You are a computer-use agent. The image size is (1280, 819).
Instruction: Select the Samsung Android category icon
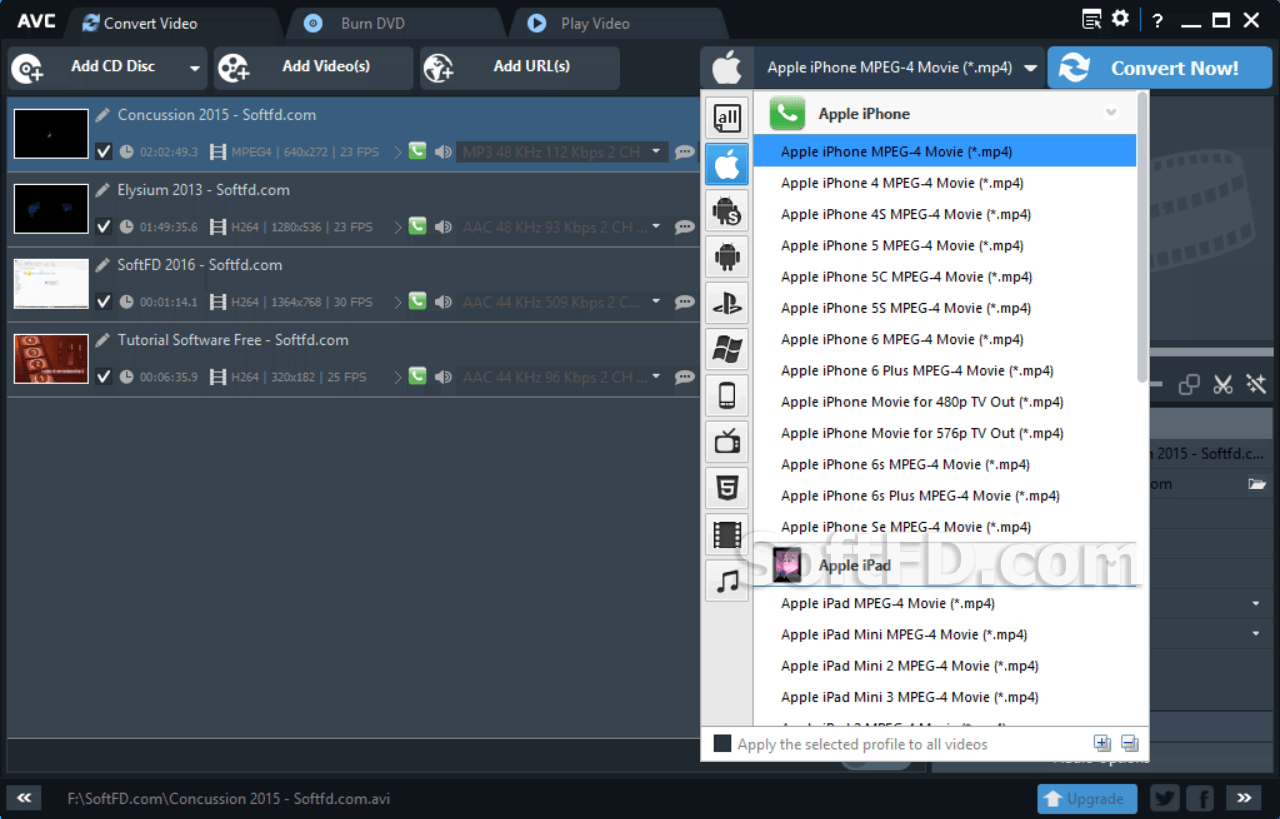pyautogui.click(x=727, y=210)
